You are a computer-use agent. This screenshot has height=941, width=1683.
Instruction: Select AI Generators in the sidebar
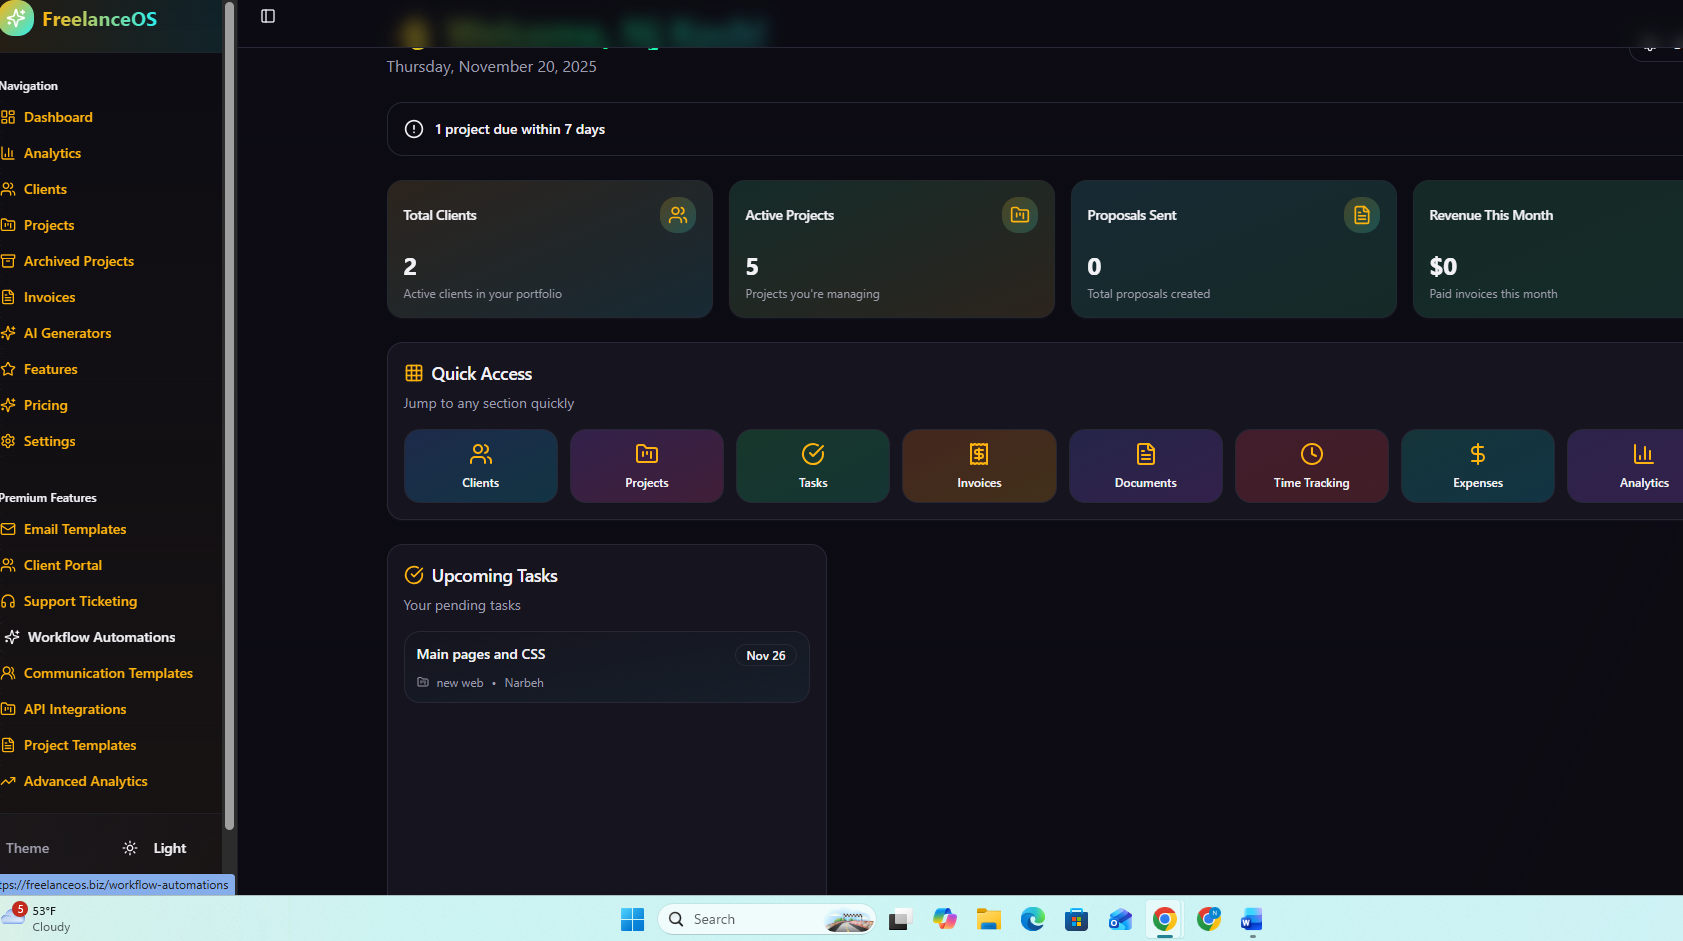67,333
